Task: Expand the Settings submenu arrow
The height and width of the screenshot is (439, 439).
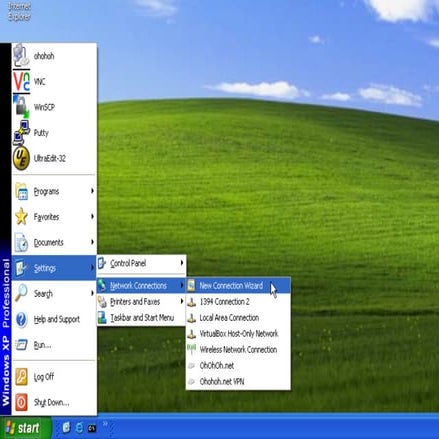Action: [x=92, y=268]
